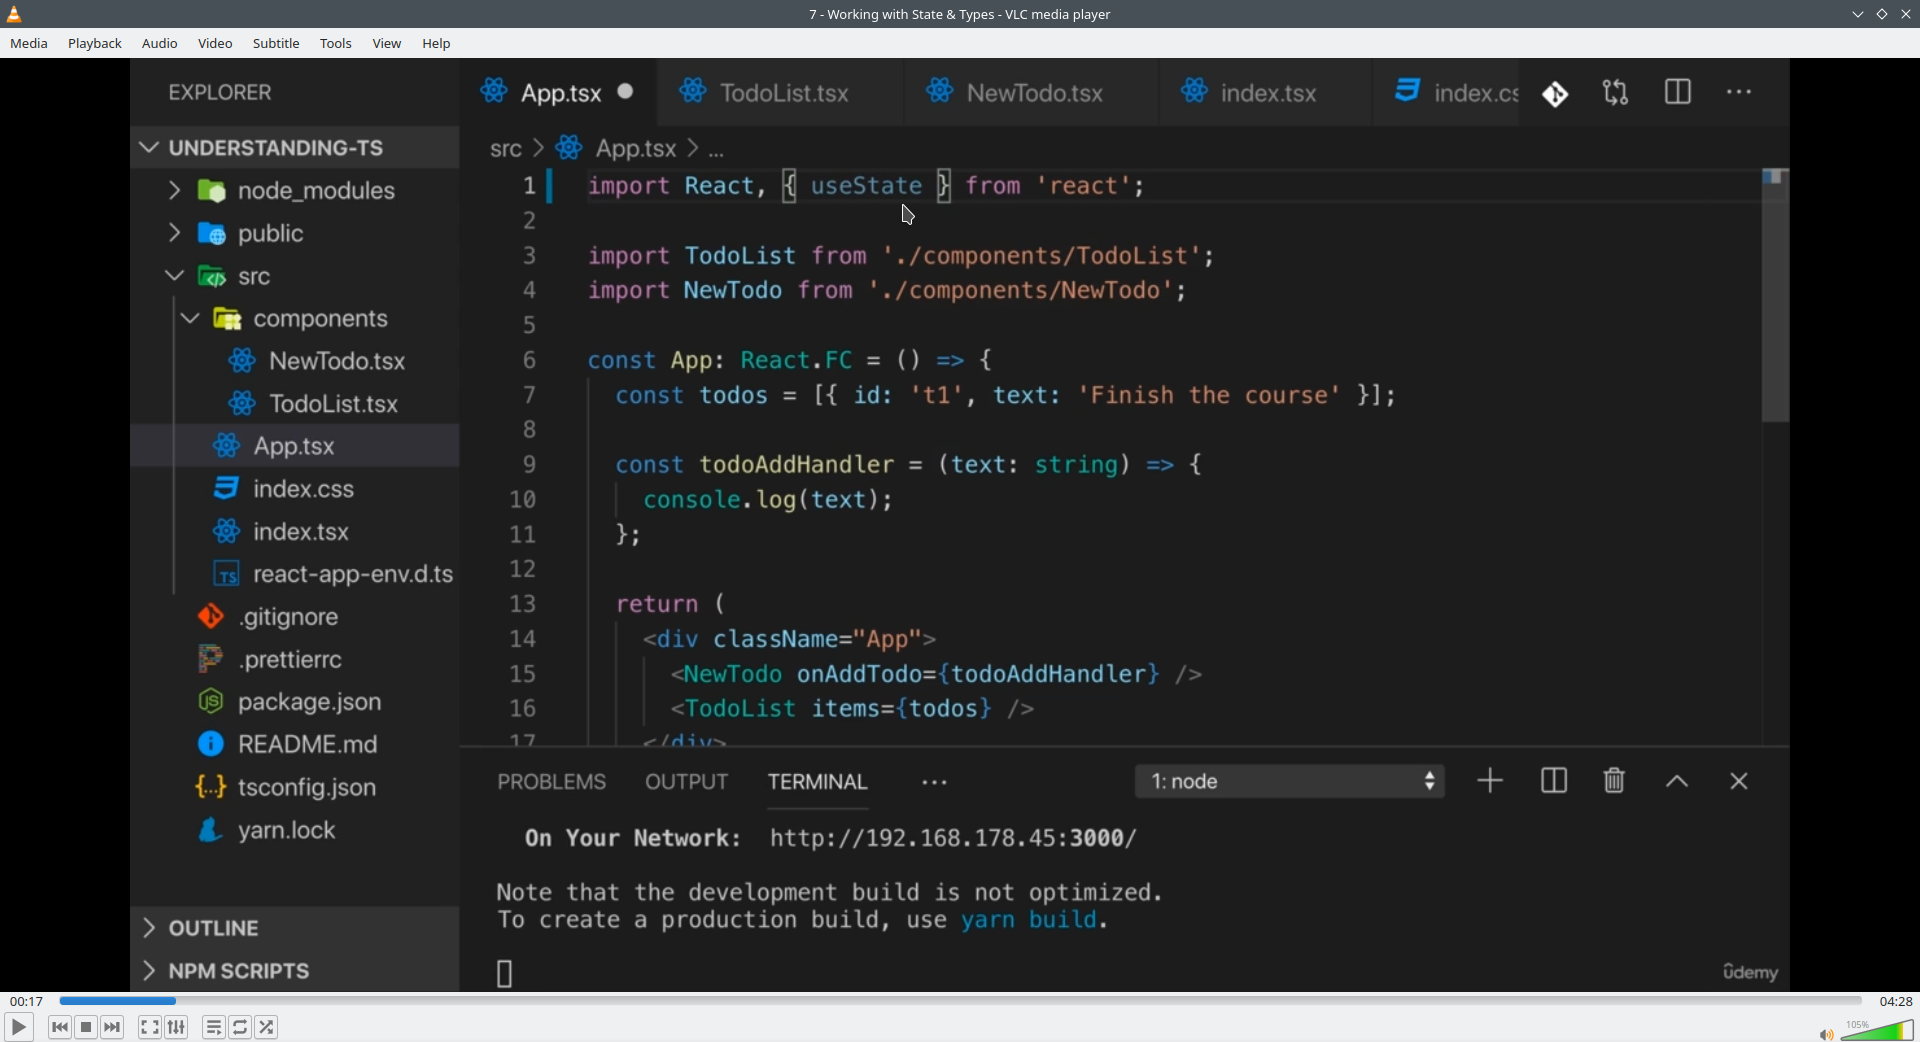Switch to the PROBLEMS panel tab
This screenshot has width=1920, height=1042.
pos(552,782)
